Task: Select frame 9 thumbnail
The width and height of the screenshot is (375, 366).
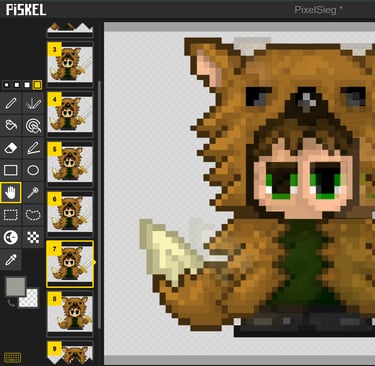Action: tap(70, 353)
